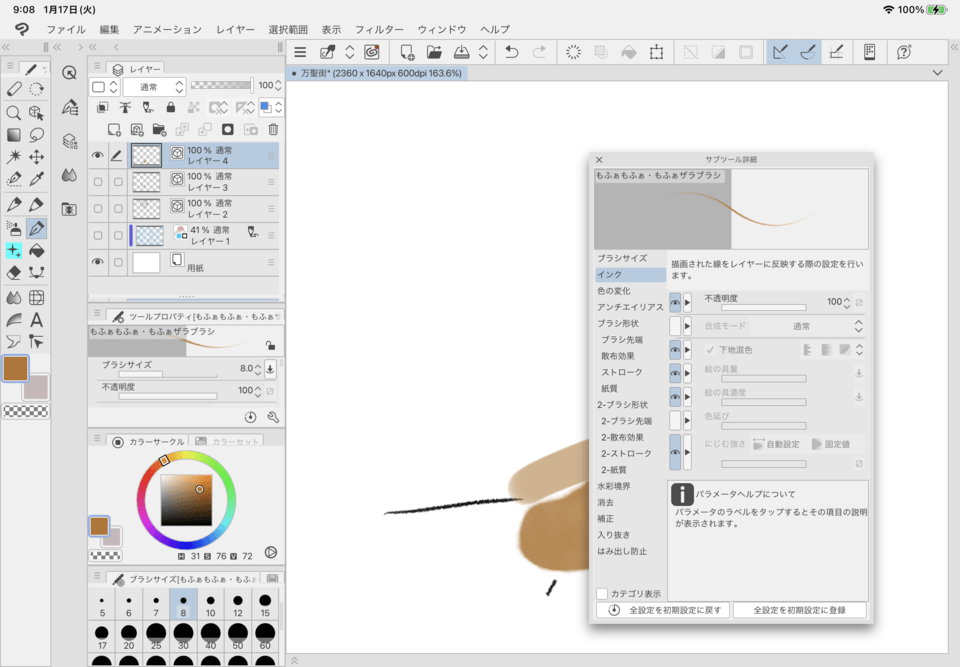Expand the canvas tab chevron dropdown
The width and height of the screenshot is (960, 667).
pyautogui.click(x=937, y=73)
